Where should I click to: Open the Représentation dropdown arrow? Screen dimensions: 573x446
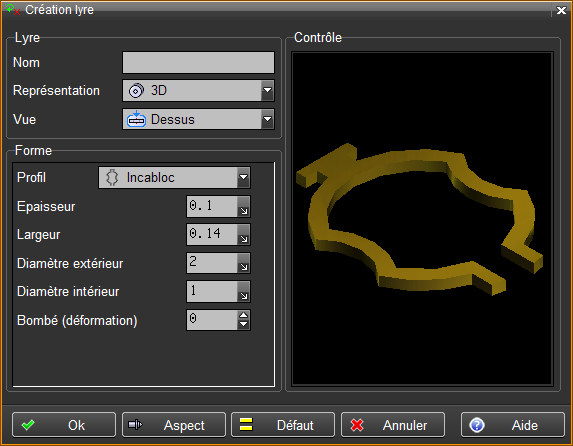267,90
